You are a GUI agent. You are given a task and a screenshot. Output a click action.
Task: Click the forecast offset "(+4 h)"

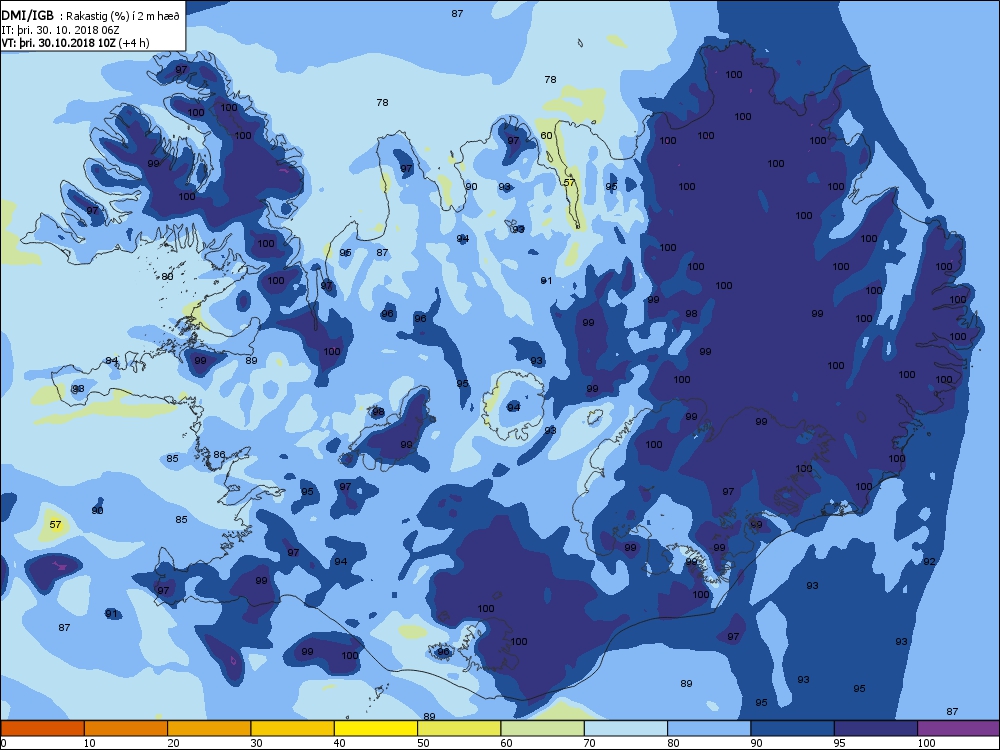point(135,43)
